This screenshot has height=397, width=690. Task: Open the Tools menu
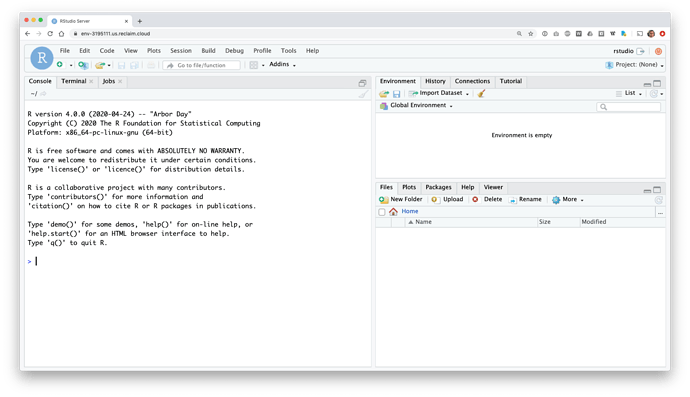coord(289,51)
